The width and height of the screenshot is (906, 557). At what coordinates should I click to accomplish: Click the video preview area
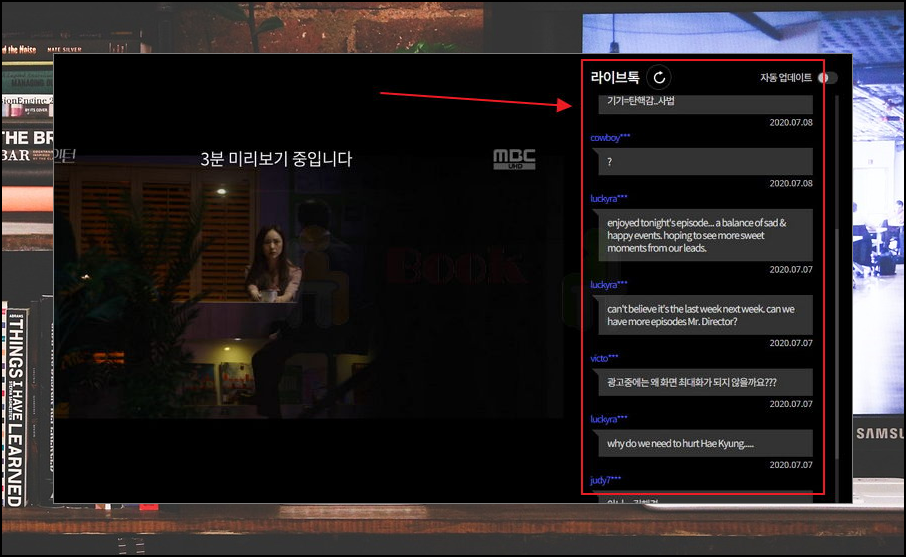tap(309, 286)
